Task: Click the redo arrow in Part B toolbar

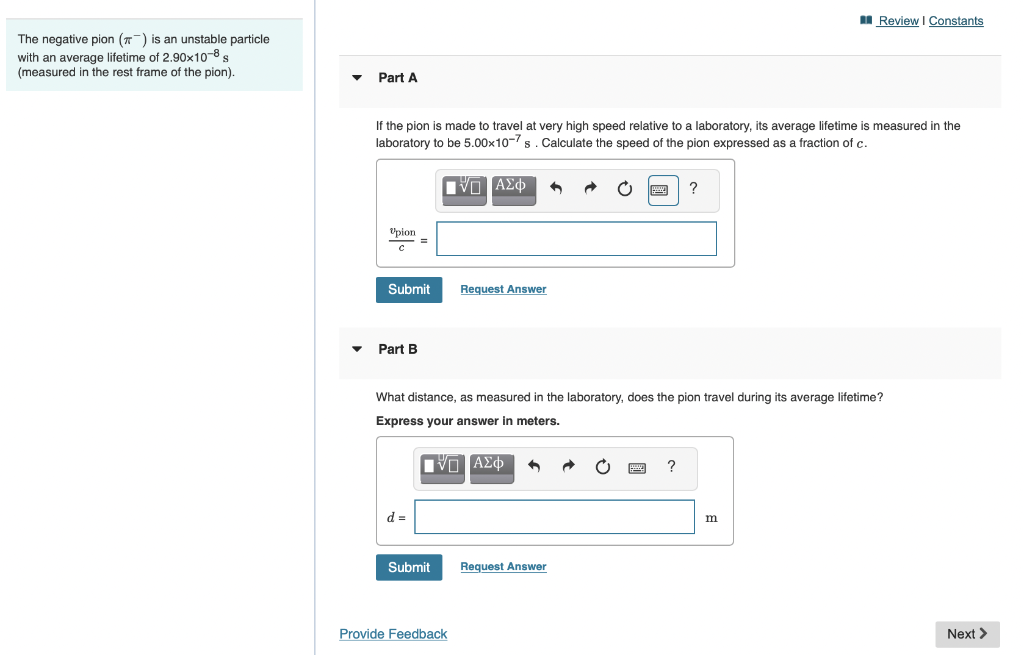Action: point(567,466)
